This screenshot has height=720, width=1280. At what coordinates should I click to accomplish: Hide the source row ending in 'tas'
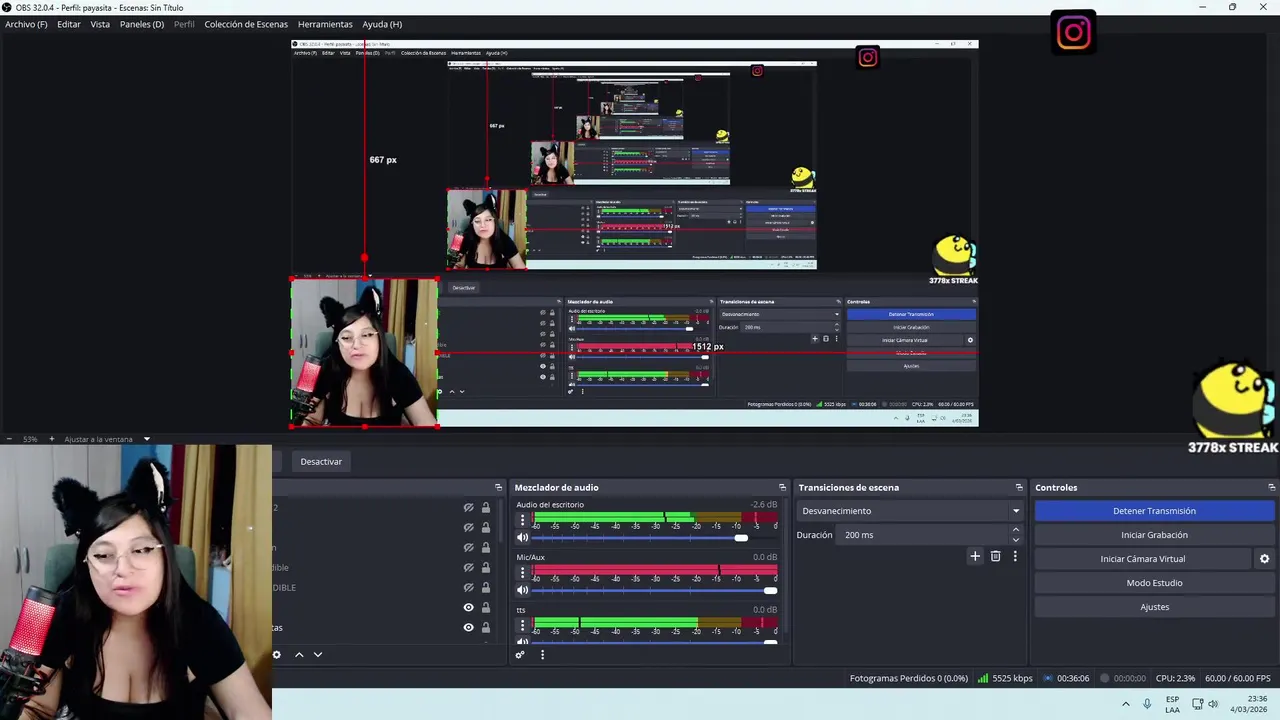(468, 627)
